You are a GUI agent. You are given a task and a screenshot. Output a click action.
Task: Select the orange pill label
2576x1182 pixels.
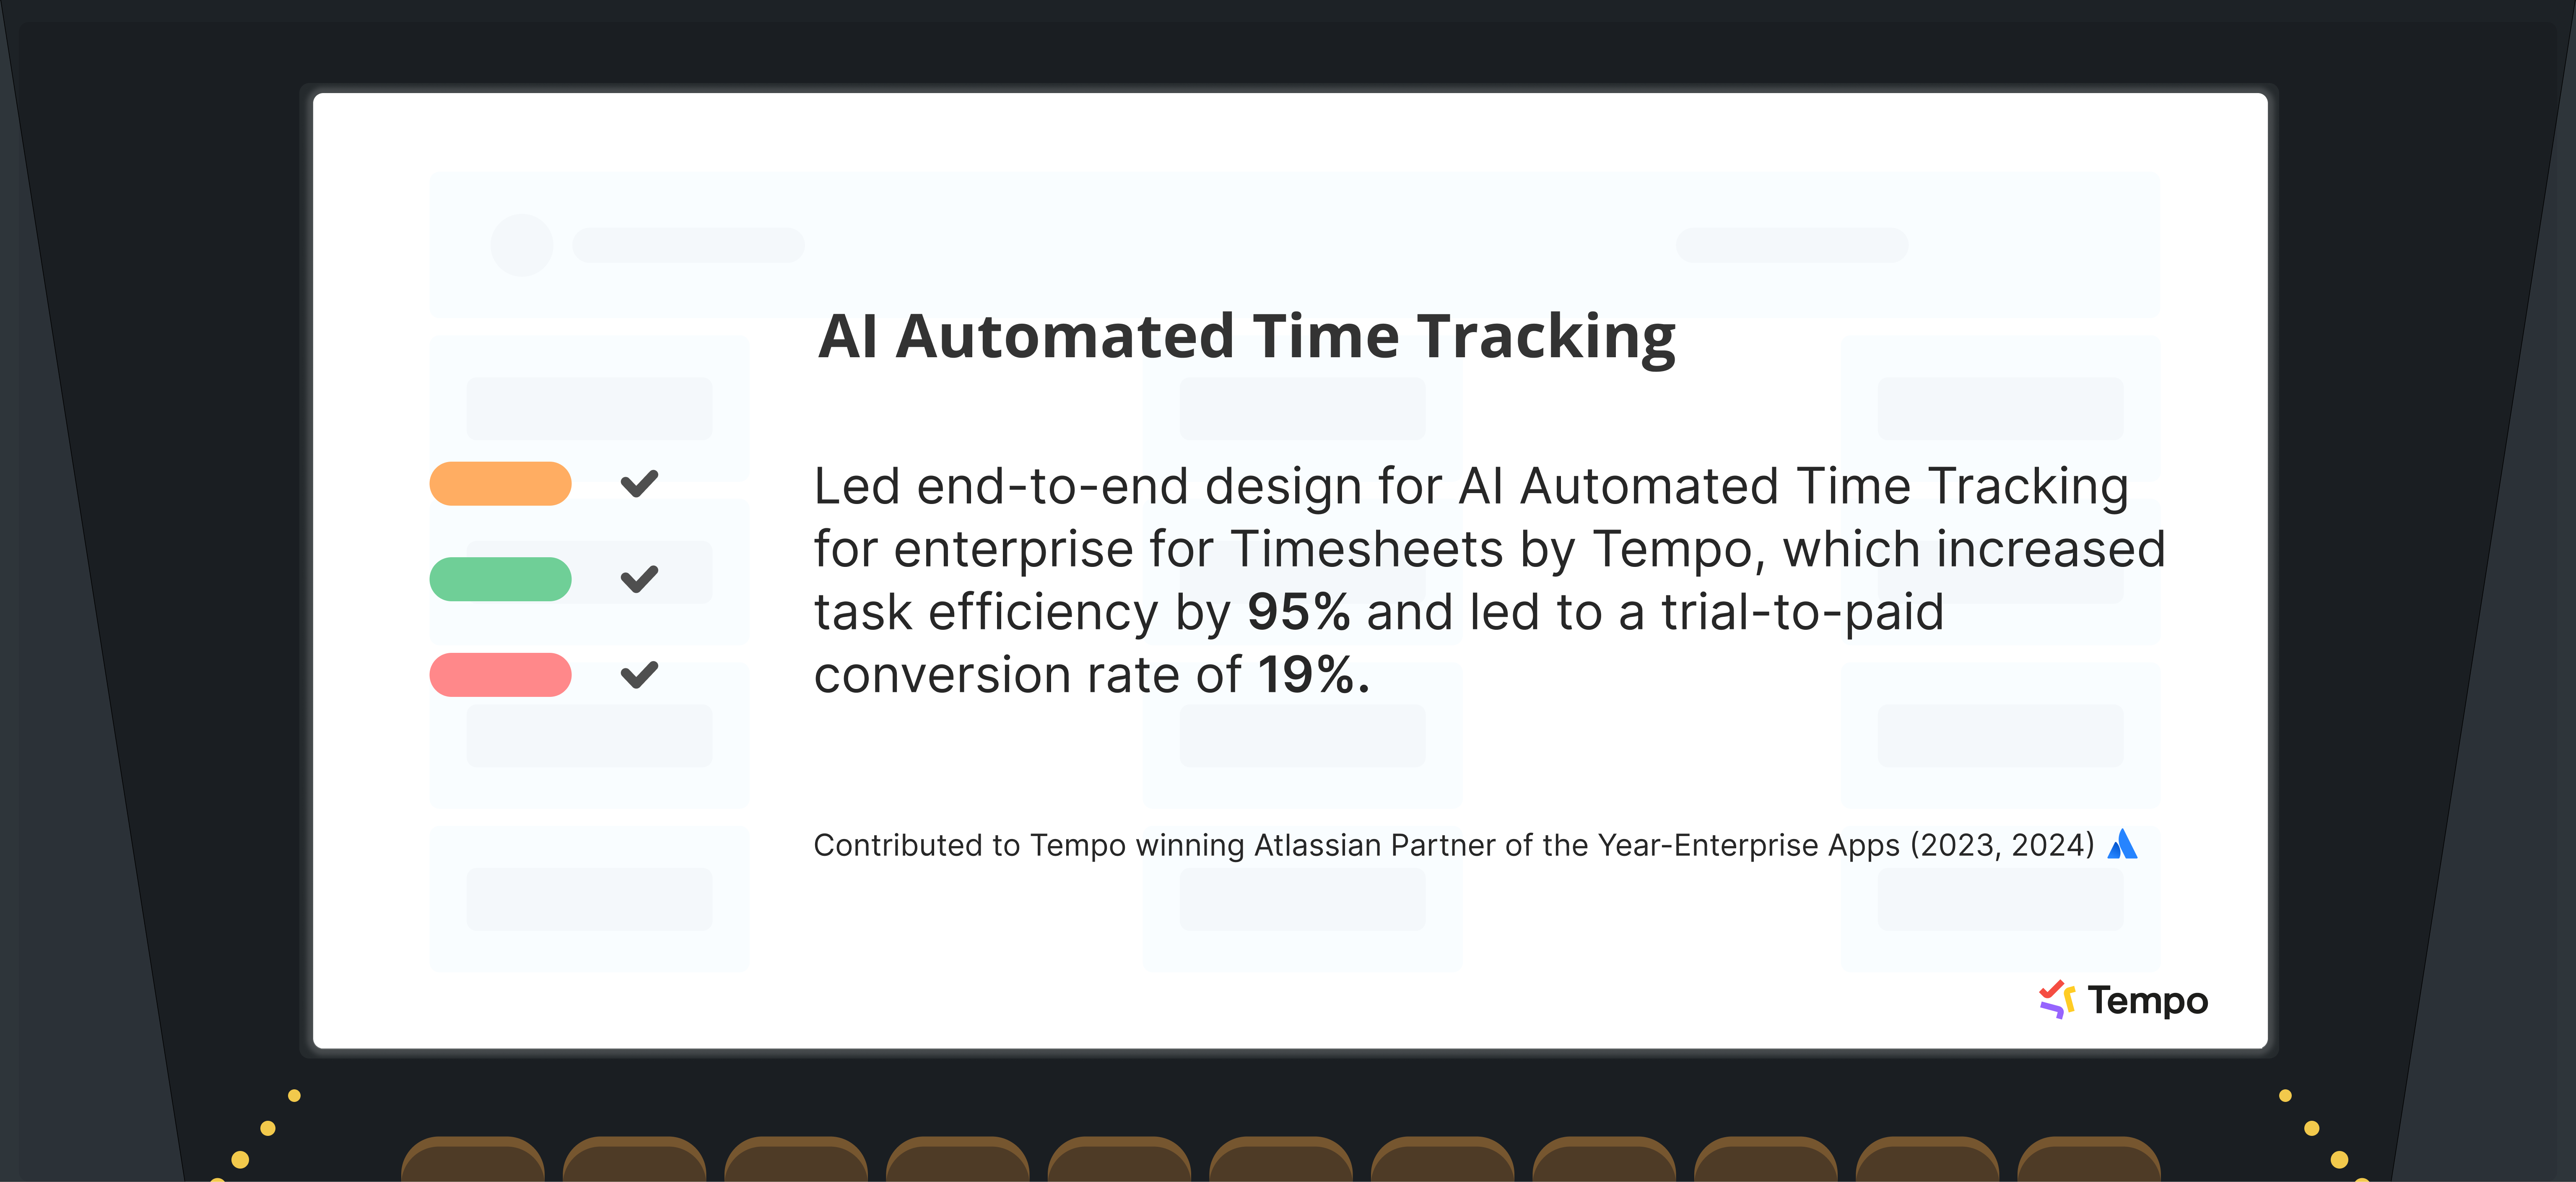pos(500,484)
